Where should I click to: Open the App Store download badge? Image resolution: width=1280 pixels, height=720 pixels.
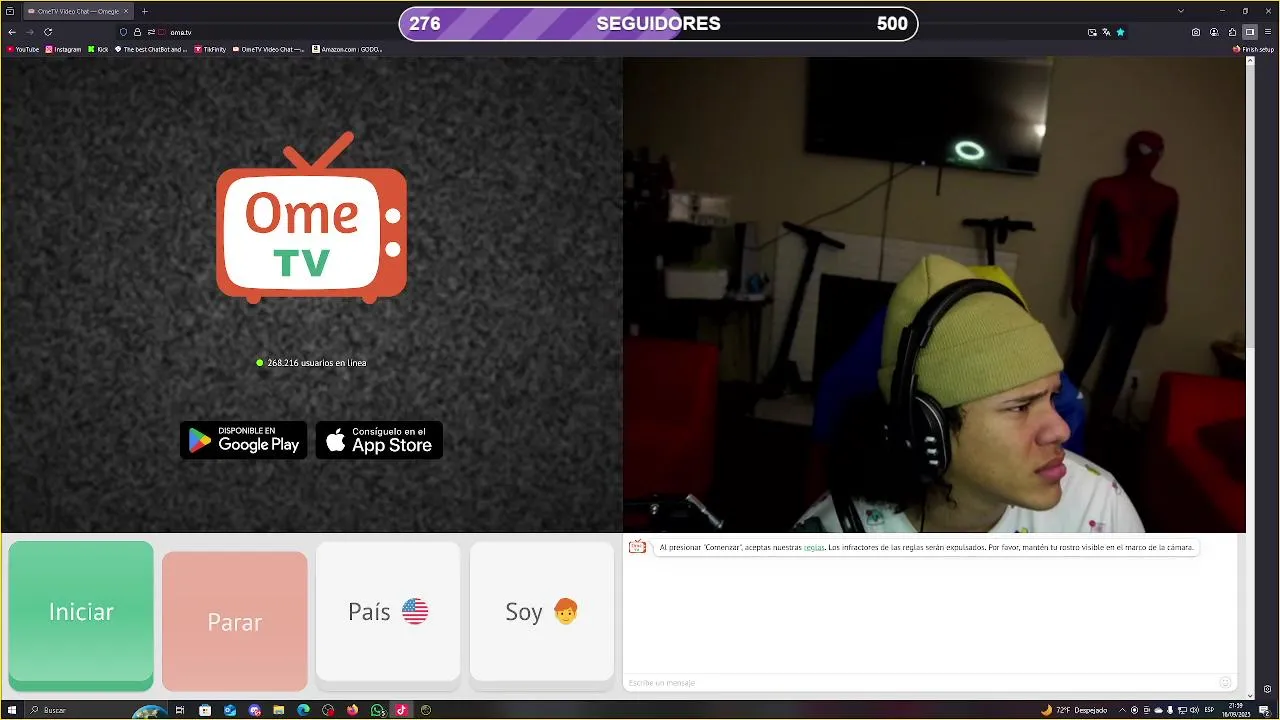tap(379, 440)
